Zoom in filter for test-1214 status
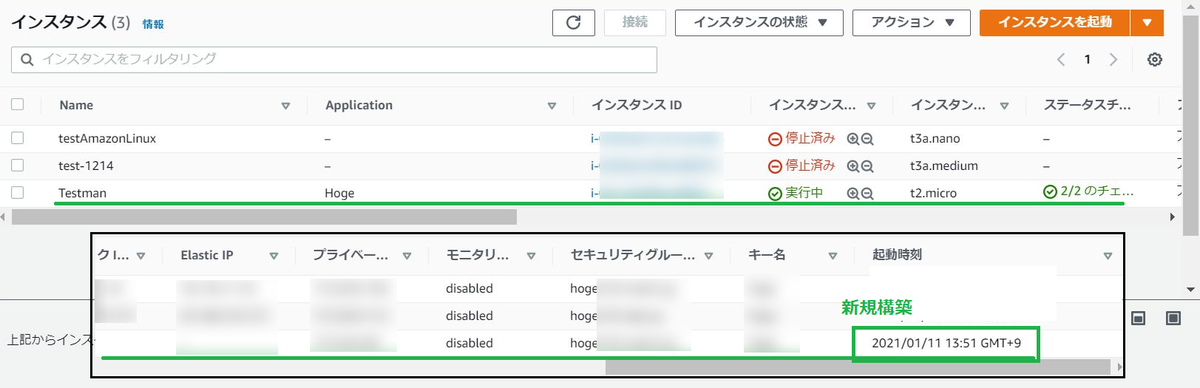 tap(853, 166)
